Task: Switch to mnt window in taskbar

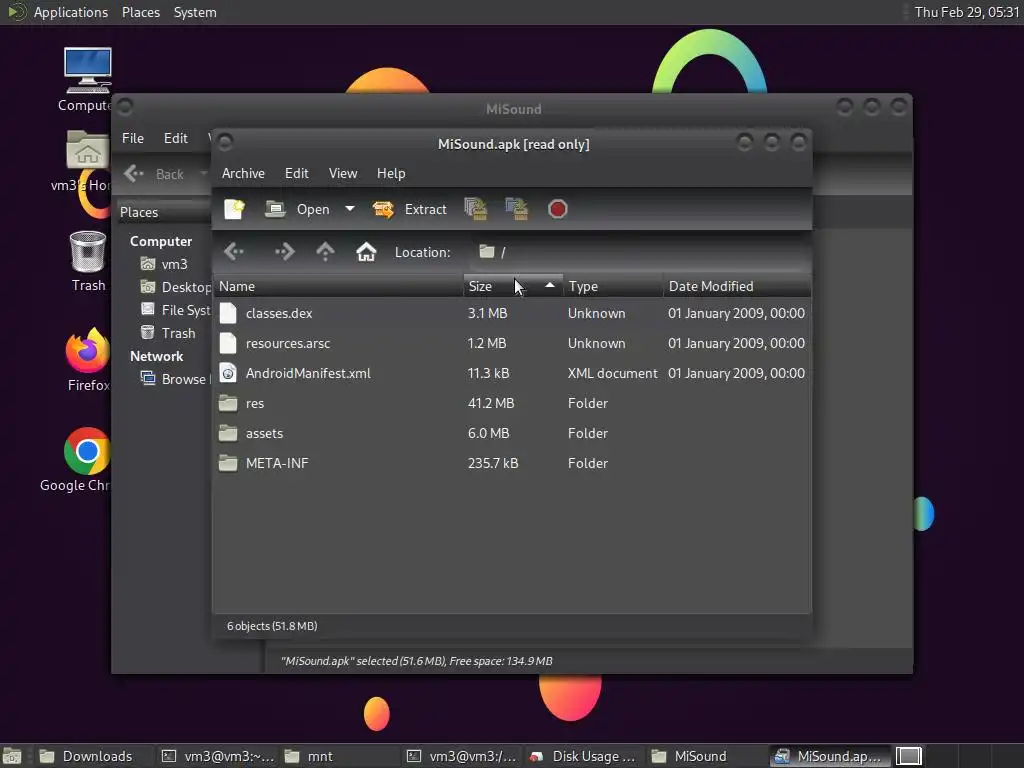Action: pyautogui.click(x=340, y=756)
